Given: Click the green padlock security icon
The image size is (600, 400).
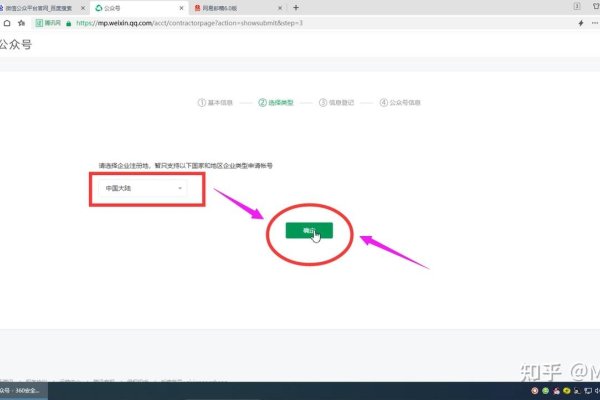Looking at the screenshot, I should click(68, 23).
